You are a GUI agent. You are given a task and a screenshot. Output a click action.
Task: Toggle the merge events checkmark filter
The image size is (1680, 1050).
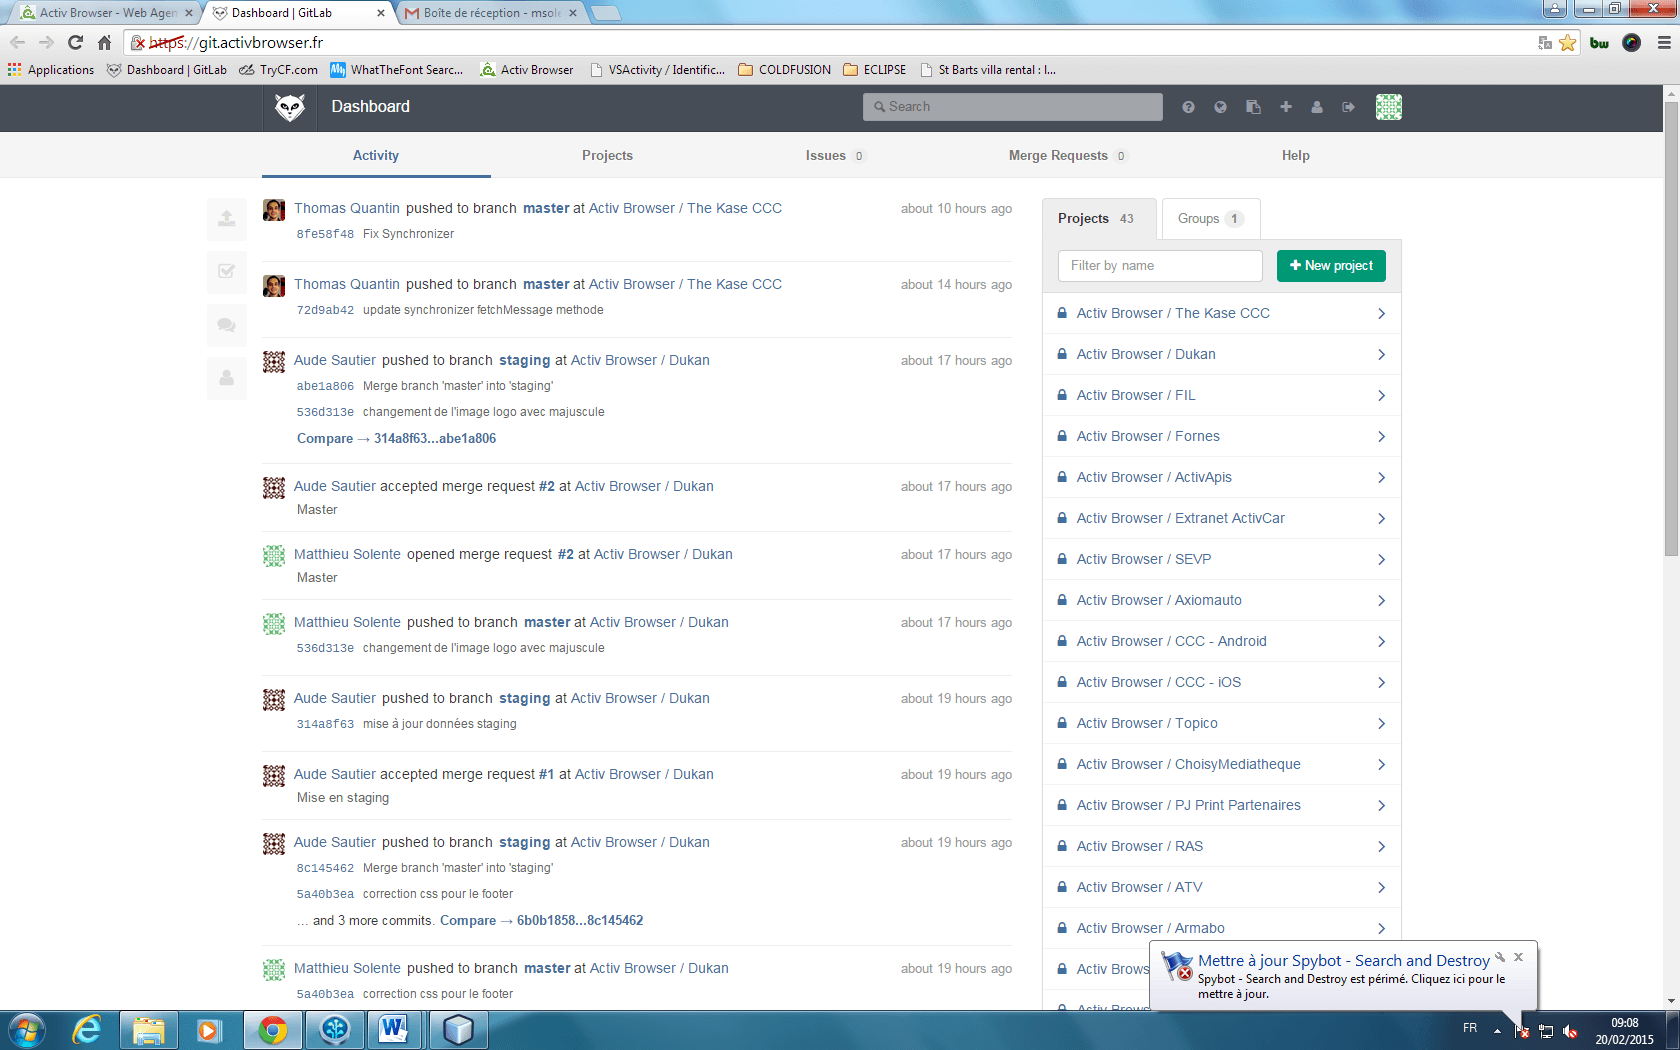coord(227,271)
